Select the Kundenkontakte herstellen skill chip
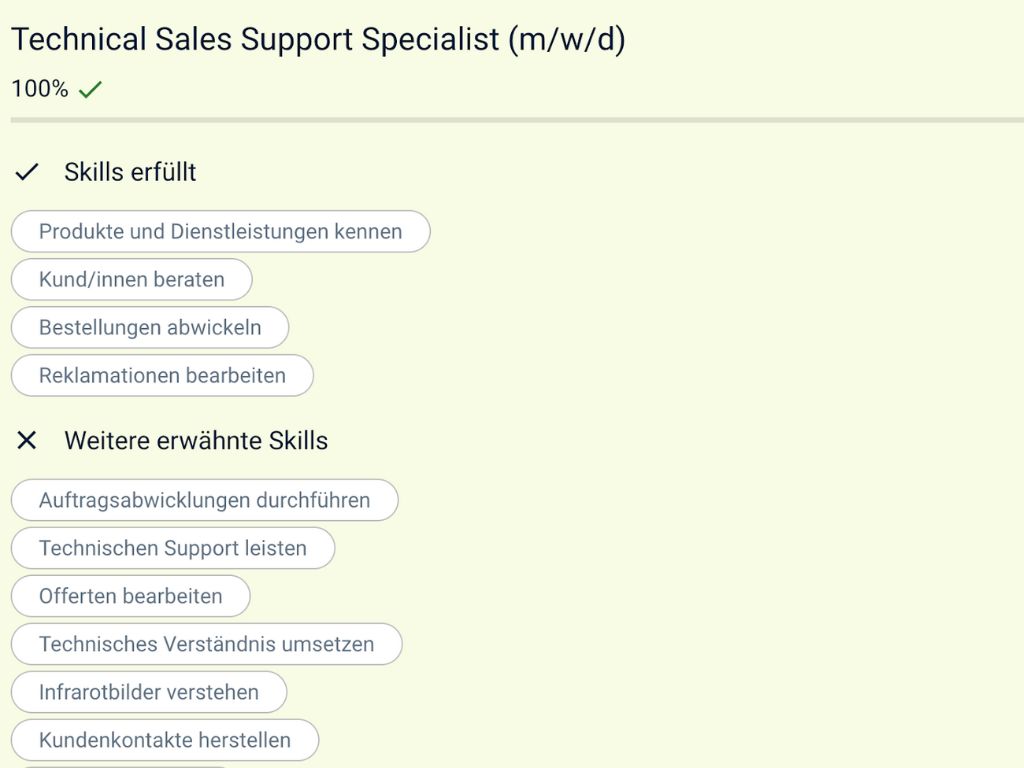This screenshot has height=768, width=1024. (165, 740)
